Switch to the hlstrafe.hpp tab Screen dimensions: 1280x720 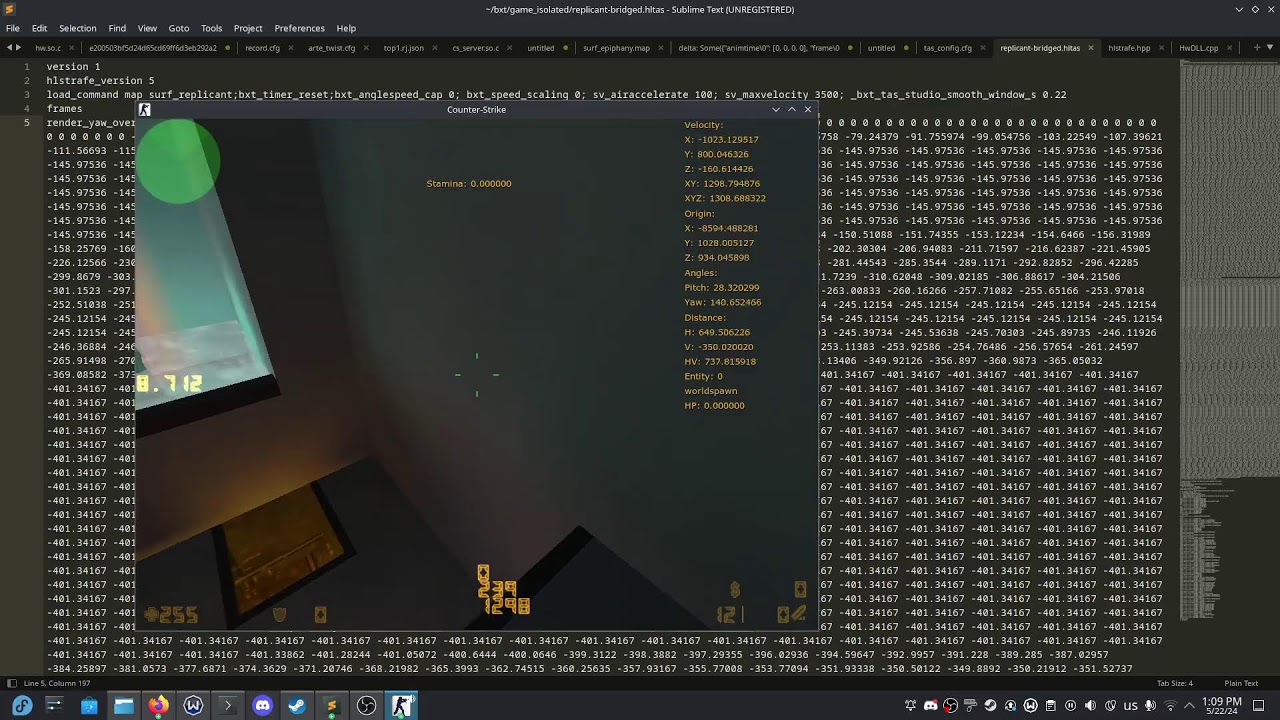point(1129,47)
